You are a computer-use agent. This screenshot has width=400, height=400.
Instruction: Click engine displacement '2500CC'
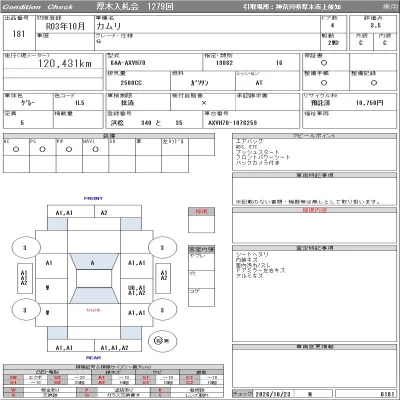(131, 83)
